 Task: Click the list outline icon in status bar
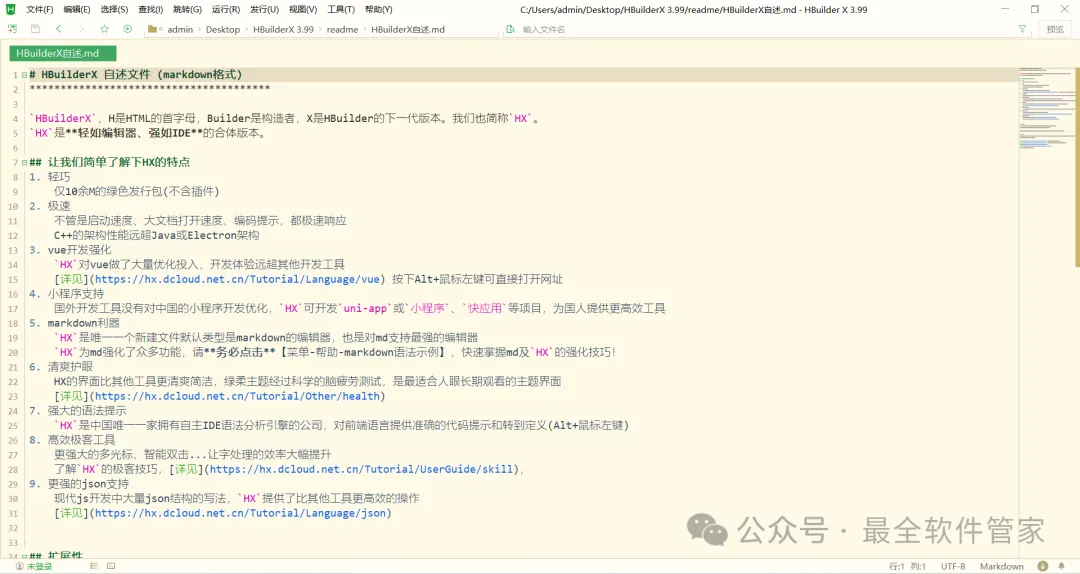click(94, 566)
